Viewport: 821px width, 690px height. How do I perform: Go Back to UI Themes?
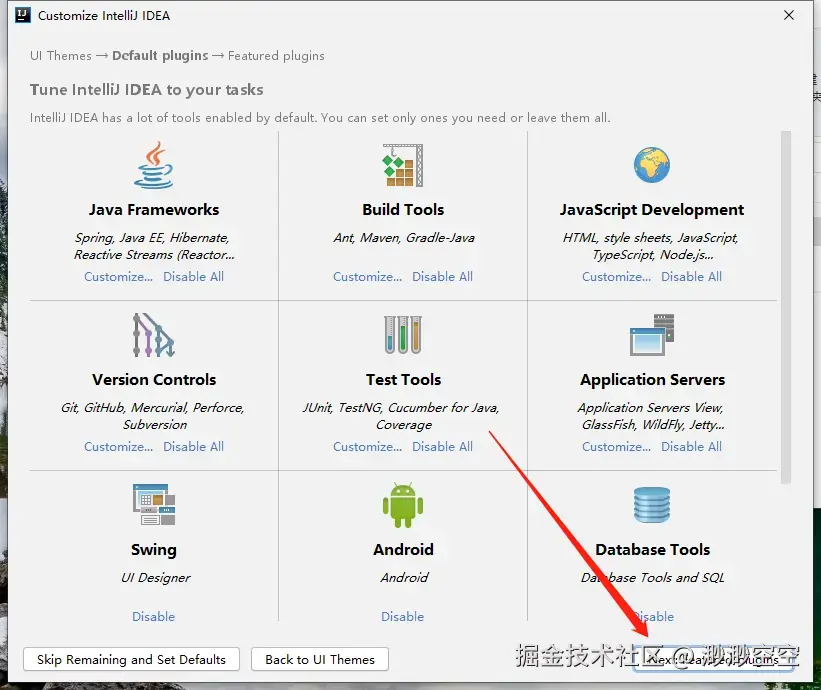coord(320,659)
